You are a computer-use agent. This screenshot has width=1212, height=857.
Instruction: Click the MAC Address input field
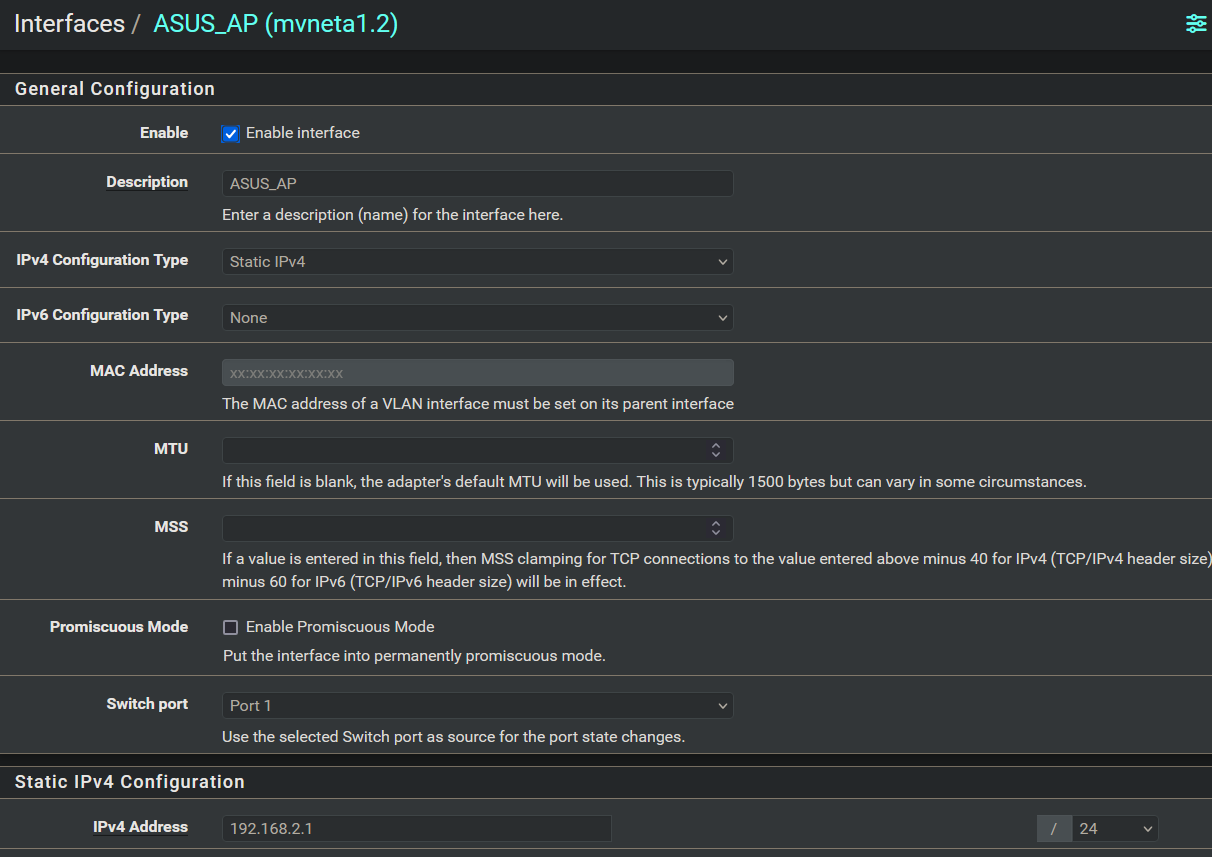pos(477,373)
